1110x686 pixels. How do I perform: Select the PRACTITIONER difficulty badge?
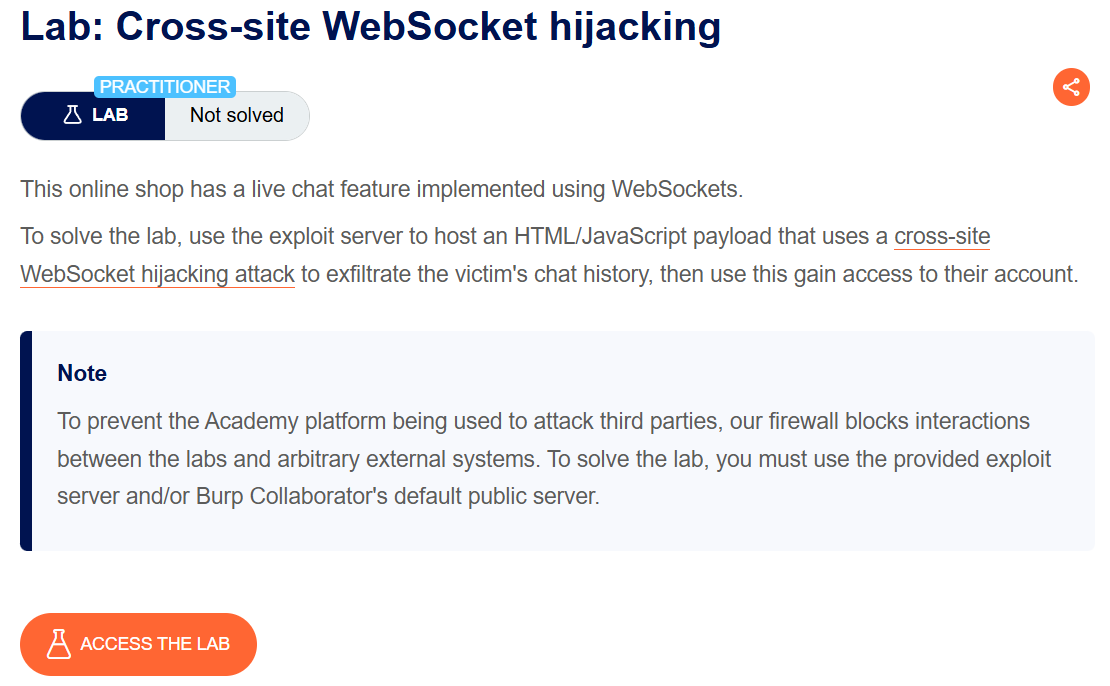click(165, 87)
